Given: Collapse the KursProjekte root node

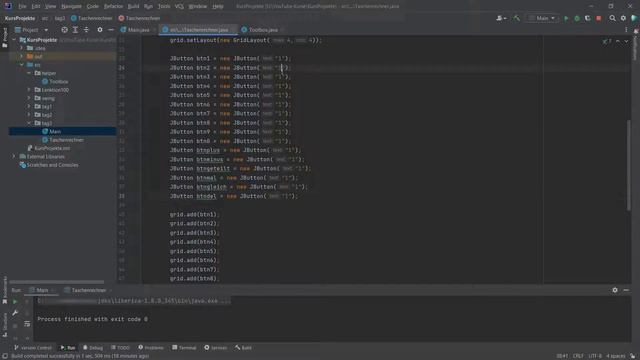Looking at the screenshot, I should [x=14, y=40].
